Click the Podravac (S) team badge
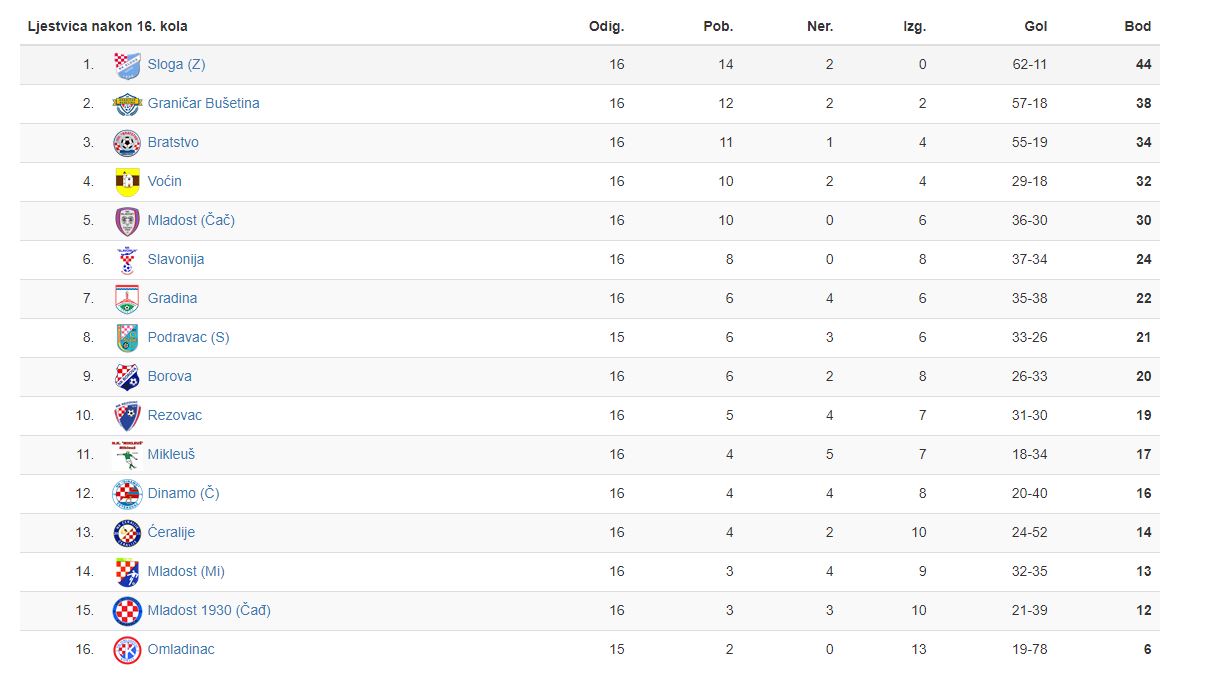 point(127,337)
